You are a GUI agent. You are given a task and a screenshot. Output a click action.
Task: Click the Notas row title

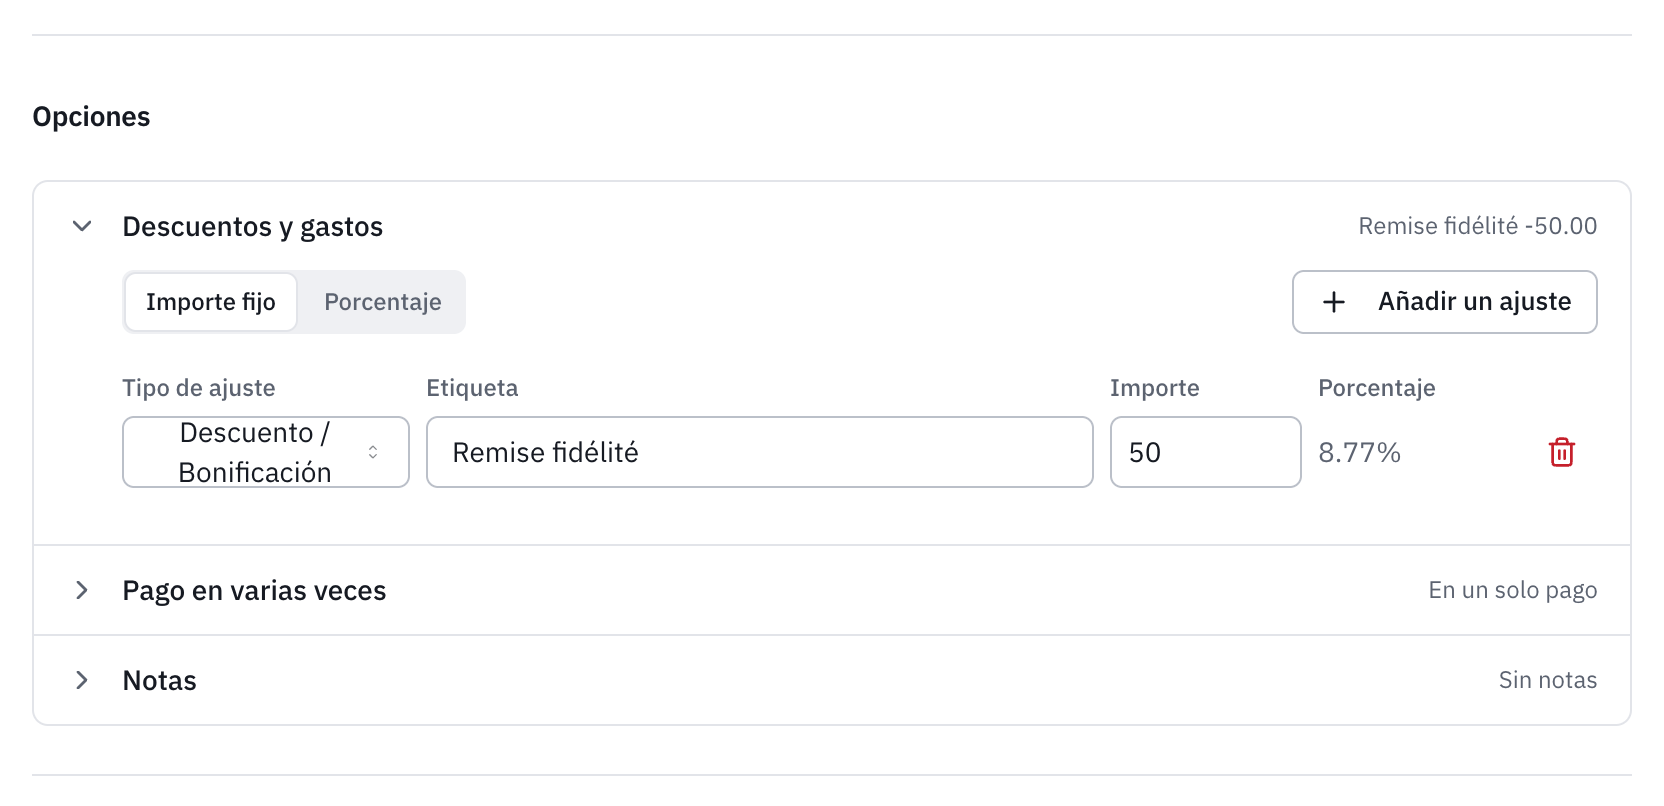(160, 680)
